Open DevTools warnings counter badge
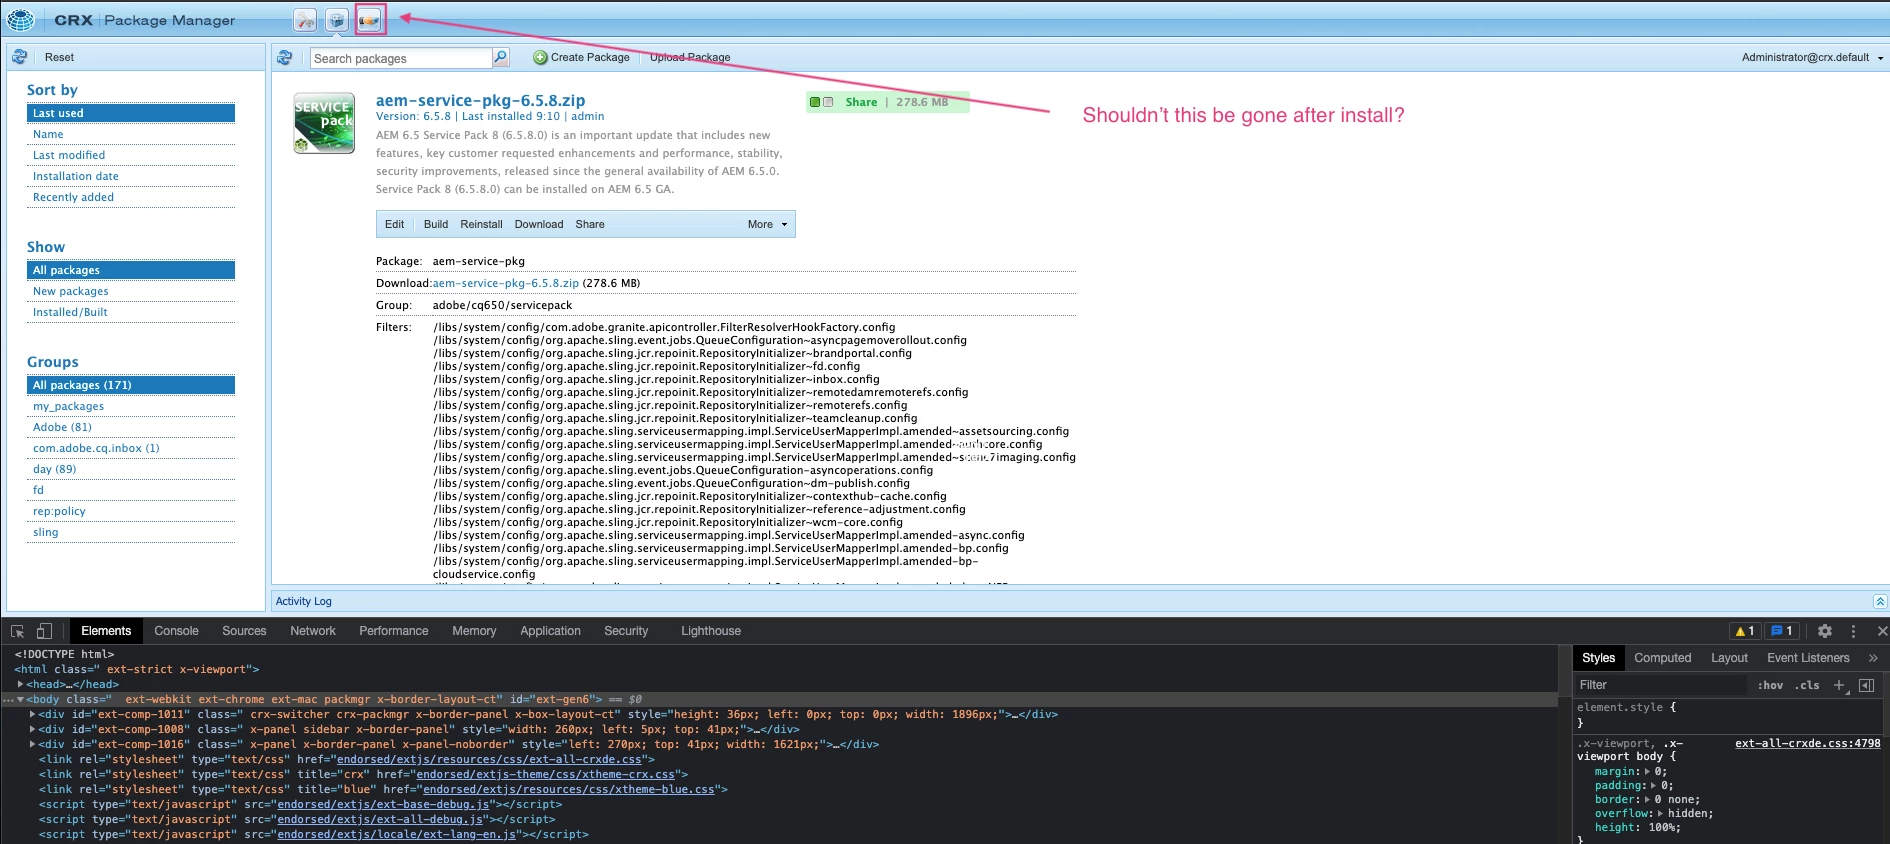1890x844 pixels. (x=1745, y=631)
